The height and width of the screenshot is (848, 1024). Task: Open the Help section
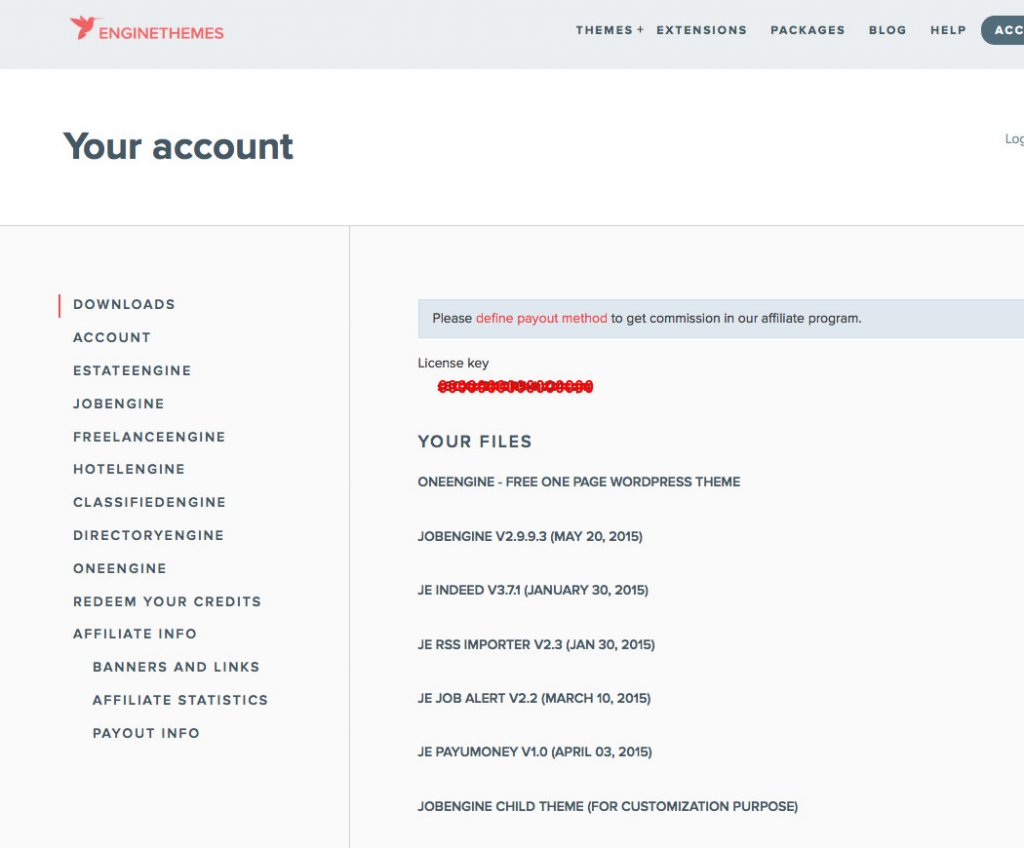[948, 30]
